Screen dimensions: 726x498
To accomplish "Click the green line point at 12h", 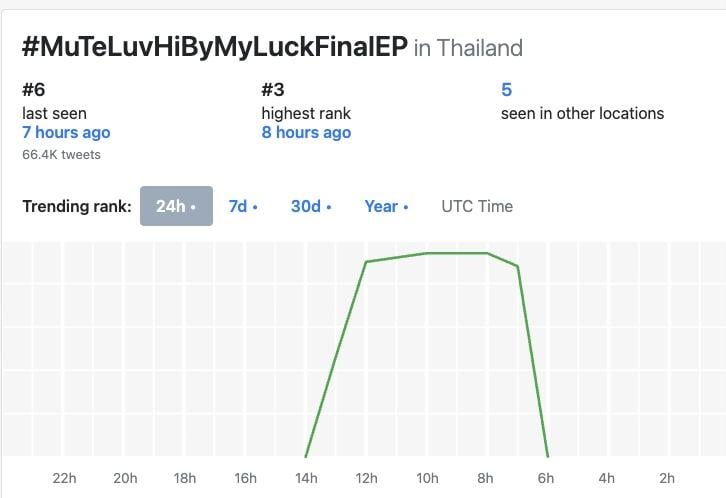I will point(366,262).
